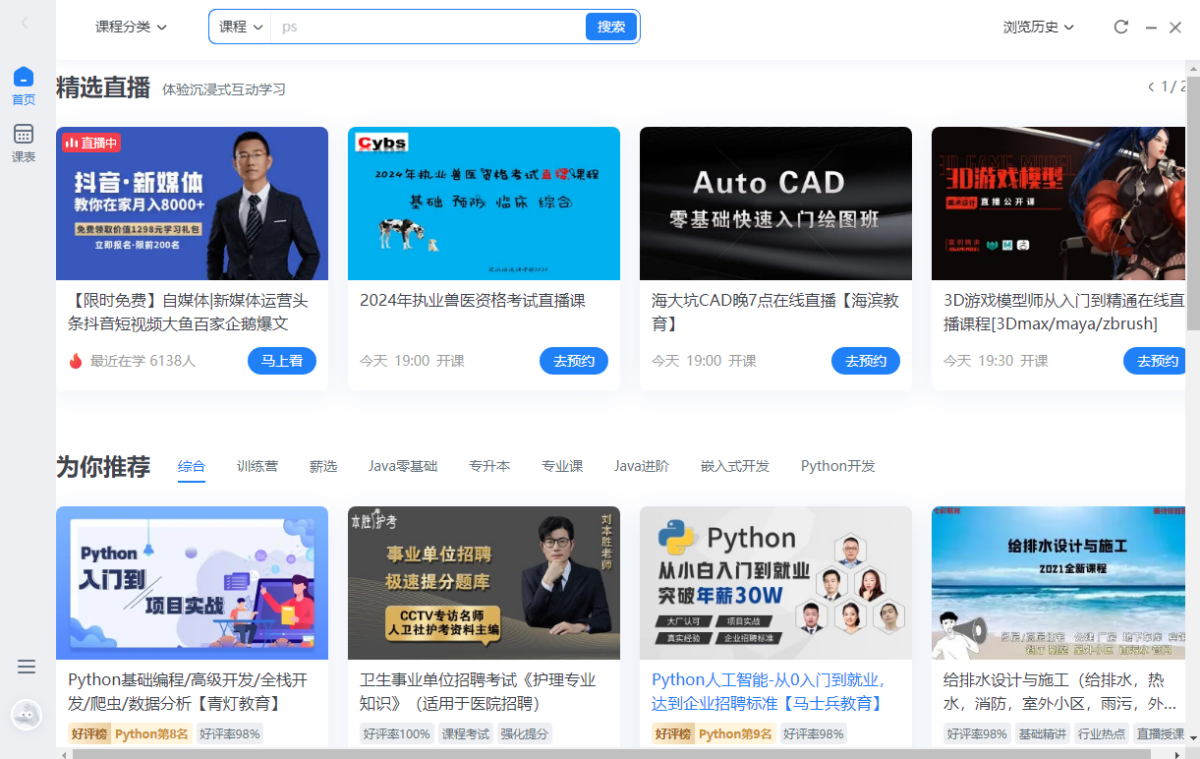Click the back arrow icon
The height and width of the screenshot is (759, 1200).
point(25,23)
